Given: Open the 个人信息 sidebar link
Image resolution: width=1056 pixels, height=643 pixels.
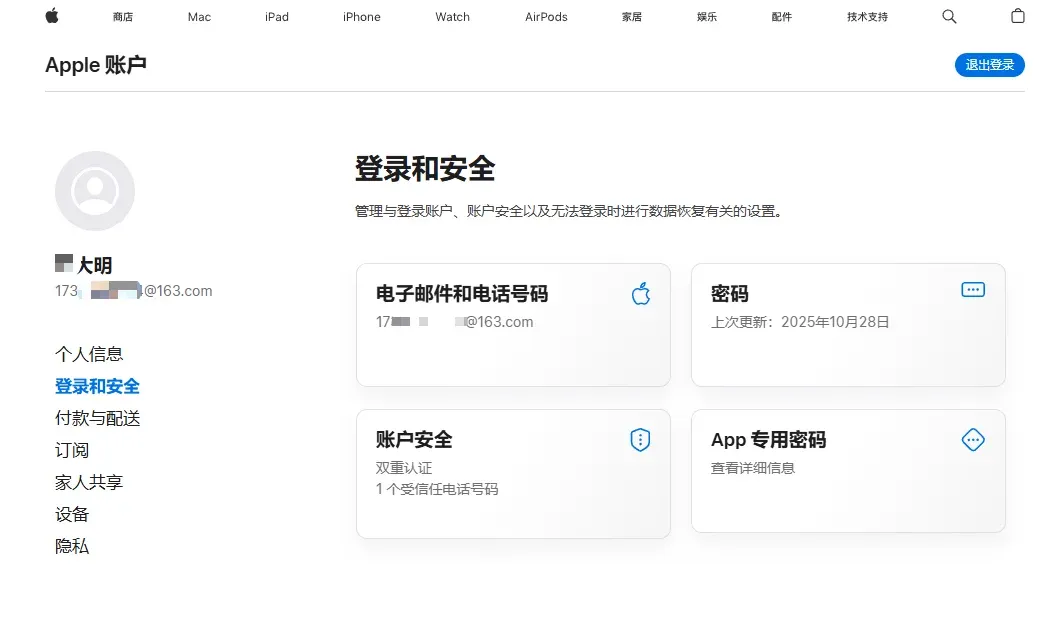Looking at the screenshot, I should click(89, 354).
